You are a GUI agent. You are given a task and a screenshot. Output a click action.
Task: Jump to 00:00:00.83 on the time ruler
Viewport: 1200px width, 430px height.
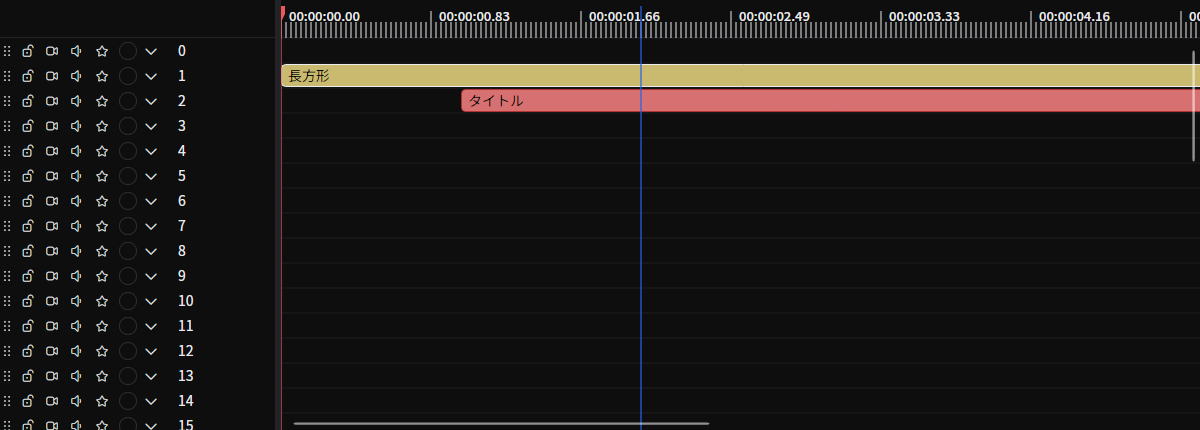[474, 16]
